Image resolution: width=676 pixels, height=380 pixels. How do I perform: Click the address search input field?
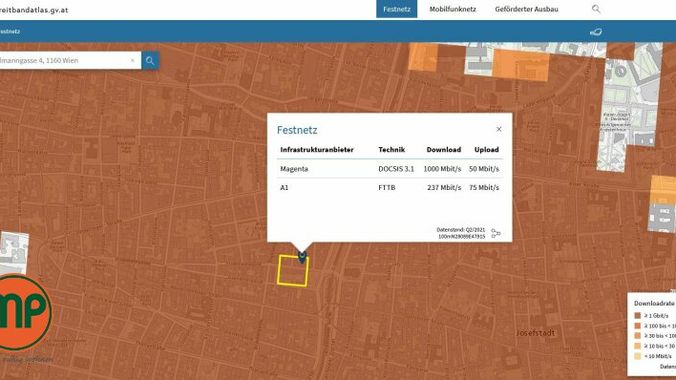pyautogui.click(x=65, y=60)
